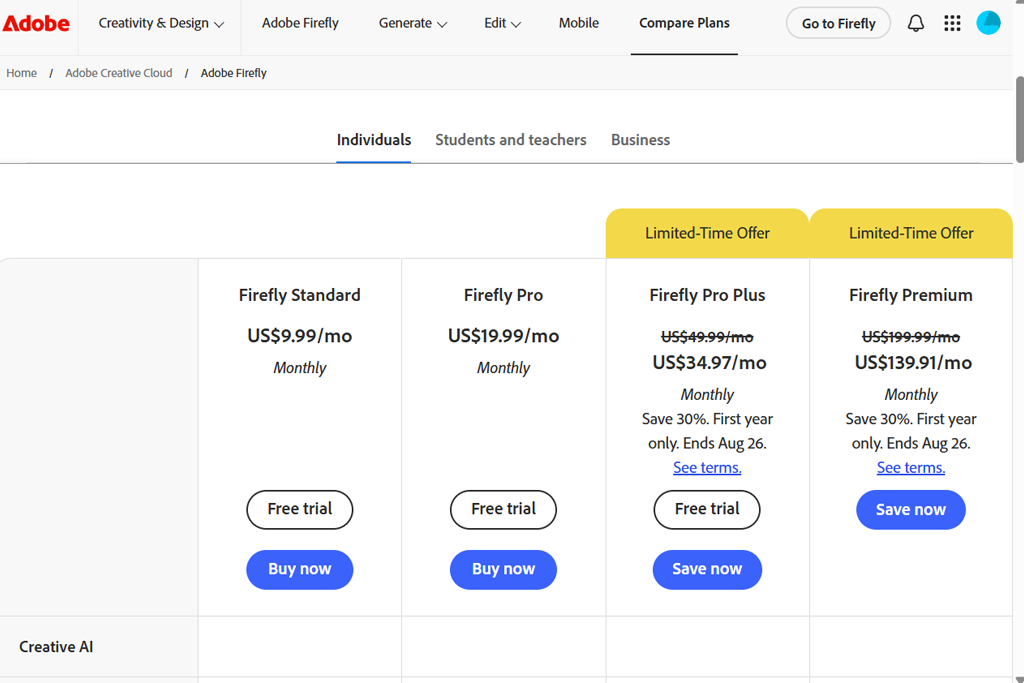Viewport: 1024px width, 683px height.
Task: Click struck-through US$199.99/mo price
Action: (911, 337)
